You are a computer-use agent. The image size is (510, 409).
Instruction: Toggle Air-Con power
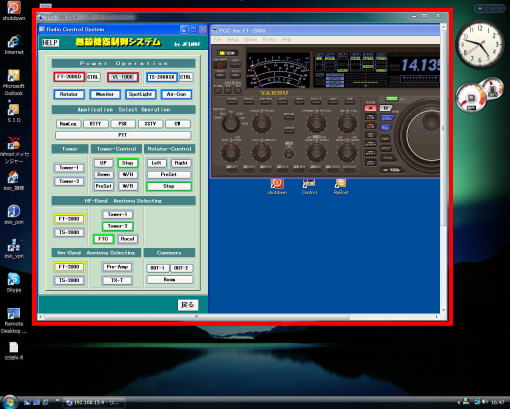[176, 94]
